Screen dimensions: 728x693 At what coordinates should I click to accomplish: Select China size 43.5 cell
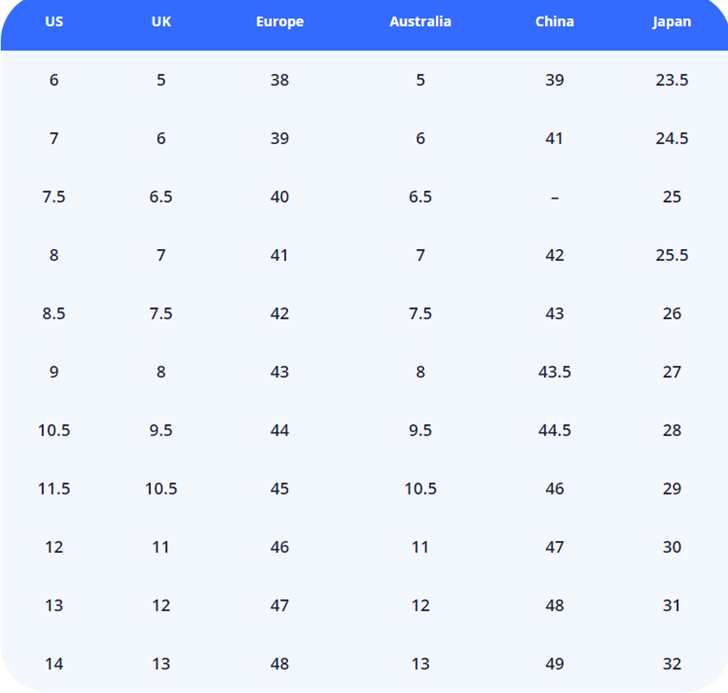click(x=554, y=372)
